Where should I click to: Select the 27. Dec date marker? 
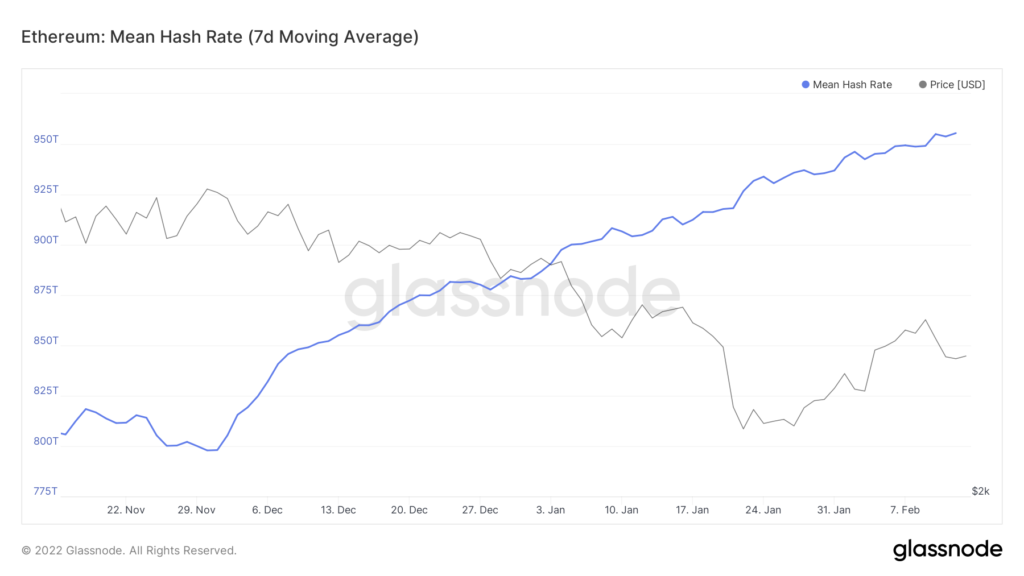point(480,510)
